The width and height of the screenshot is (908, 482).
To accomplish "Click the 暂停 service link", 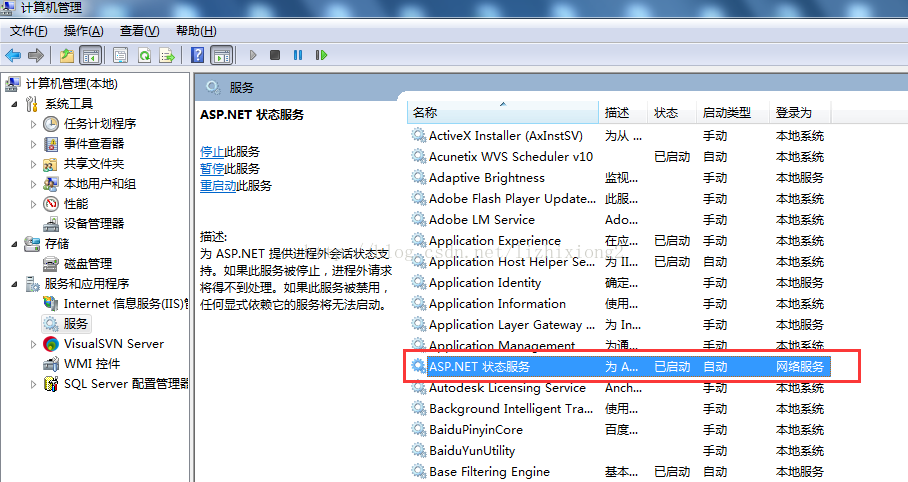I will pyautogui.click(x=212, y=169).
